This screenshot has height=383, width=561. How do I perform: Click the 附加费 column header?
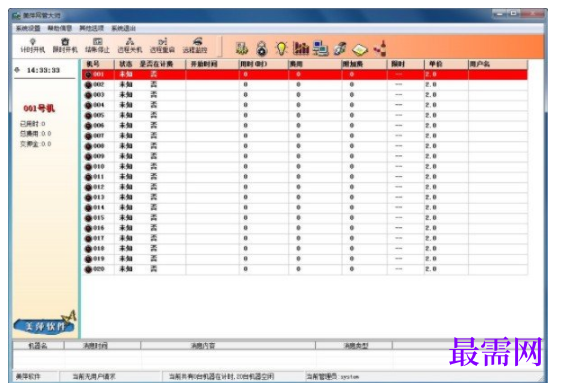(x=365, y=64)
